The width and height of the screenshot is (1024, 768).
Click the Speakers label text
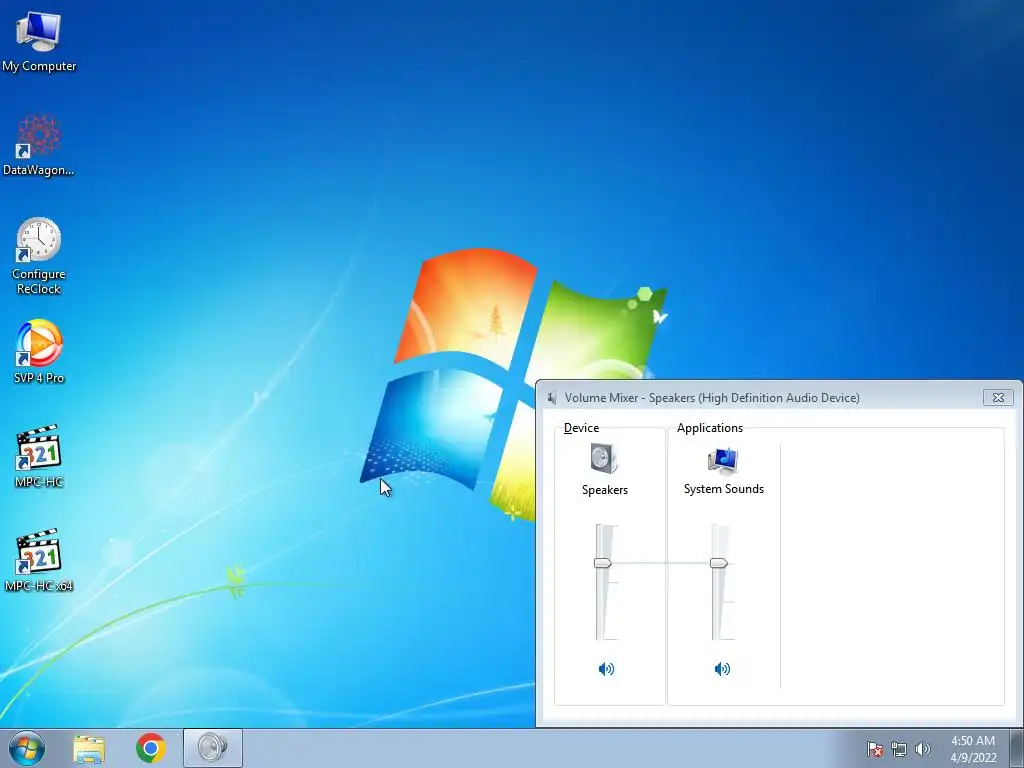pyautogui.click(x=605, y=490)
